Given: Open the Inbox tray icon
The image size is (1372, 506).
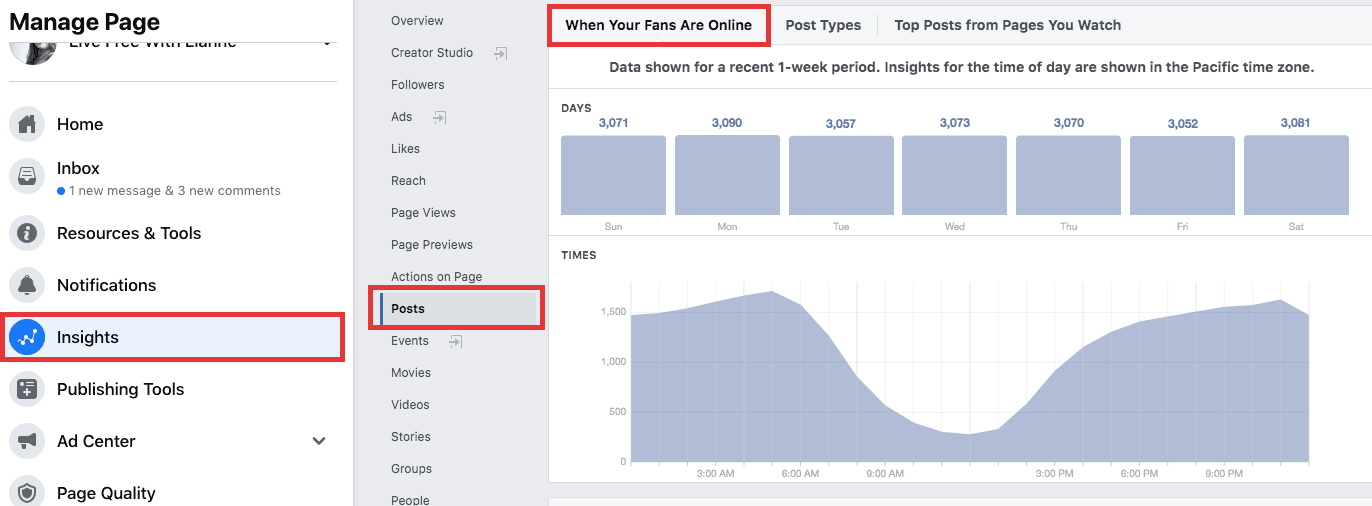Looking at the screenshot, I should point(27,177).
